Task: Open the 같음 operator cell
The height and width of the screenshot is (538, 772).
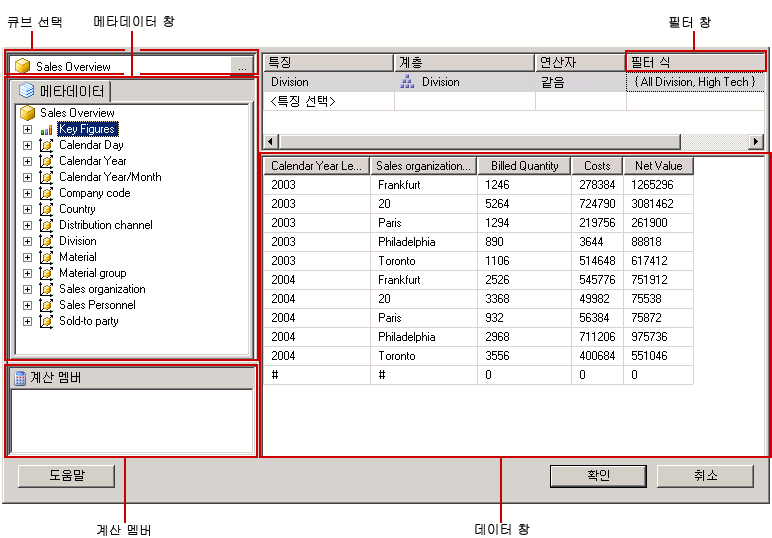Action: (580, 82)
